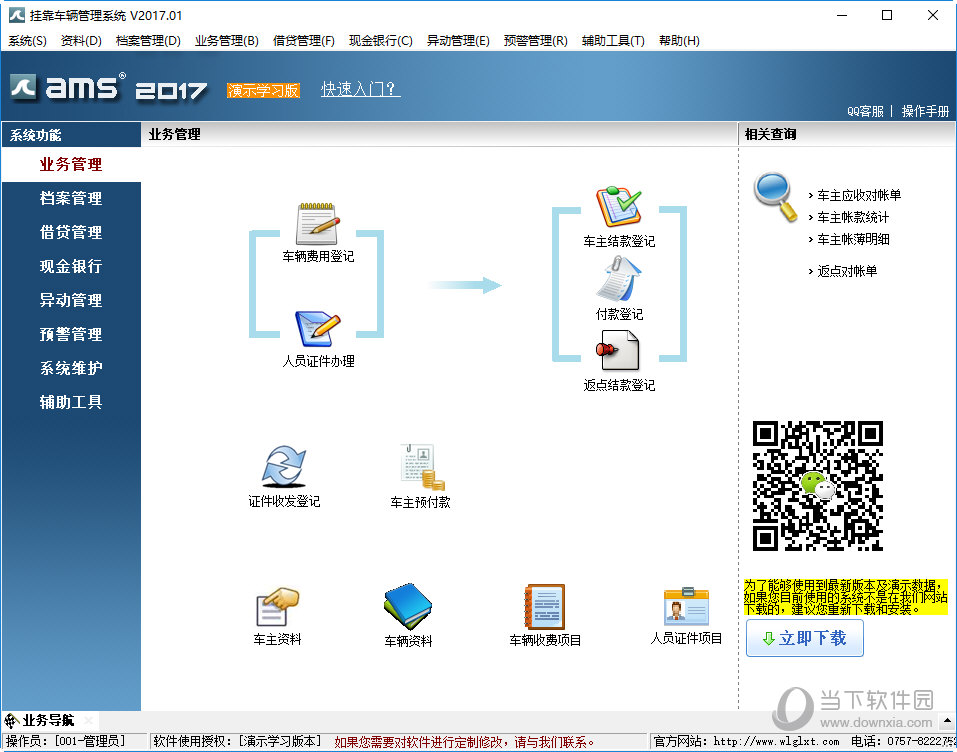Open the 车主应收对帐单 query
The width and height of the screenshot is (957, 752).
[x=859, y=195]
